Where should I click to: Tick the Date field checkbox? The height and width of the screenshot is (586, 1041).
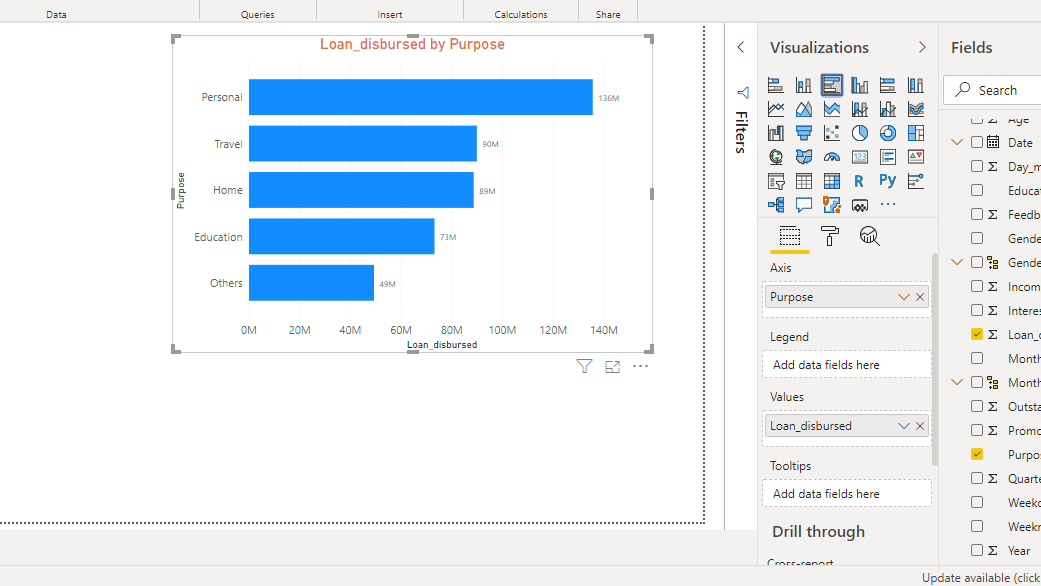click(x=977, y=142)
